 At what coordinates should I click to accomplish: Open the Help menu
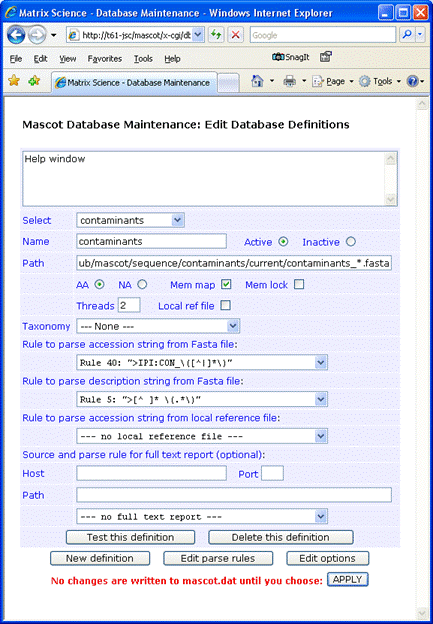click(x=172, y=59)
